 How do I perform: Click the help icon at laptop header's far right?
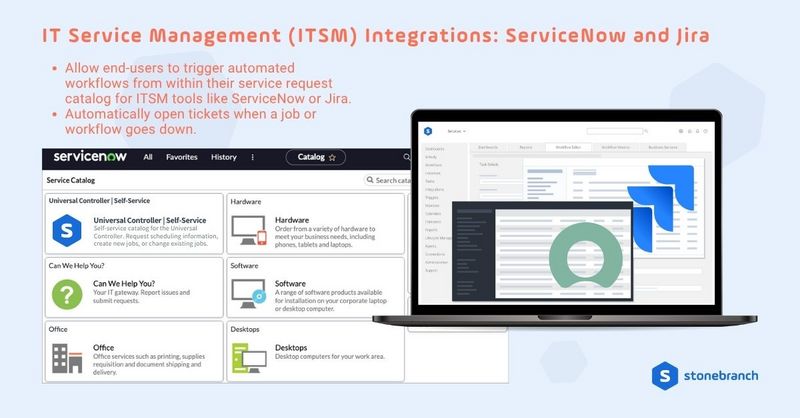pyautogui.click(x=706, y=131)
